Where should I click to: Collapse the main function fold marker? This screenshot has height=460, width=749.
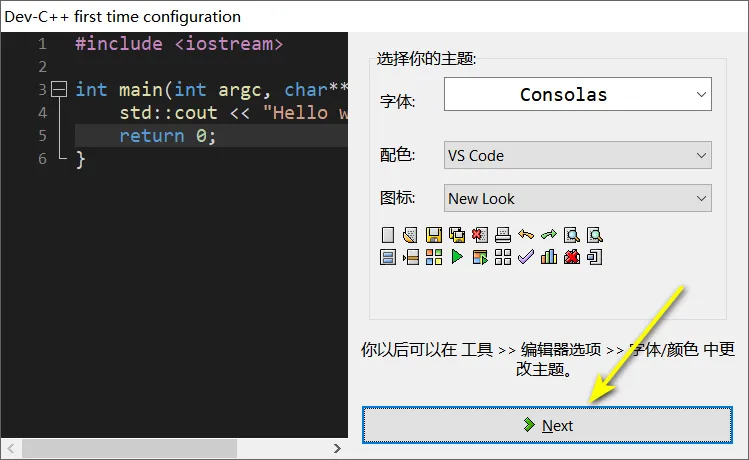57,89
